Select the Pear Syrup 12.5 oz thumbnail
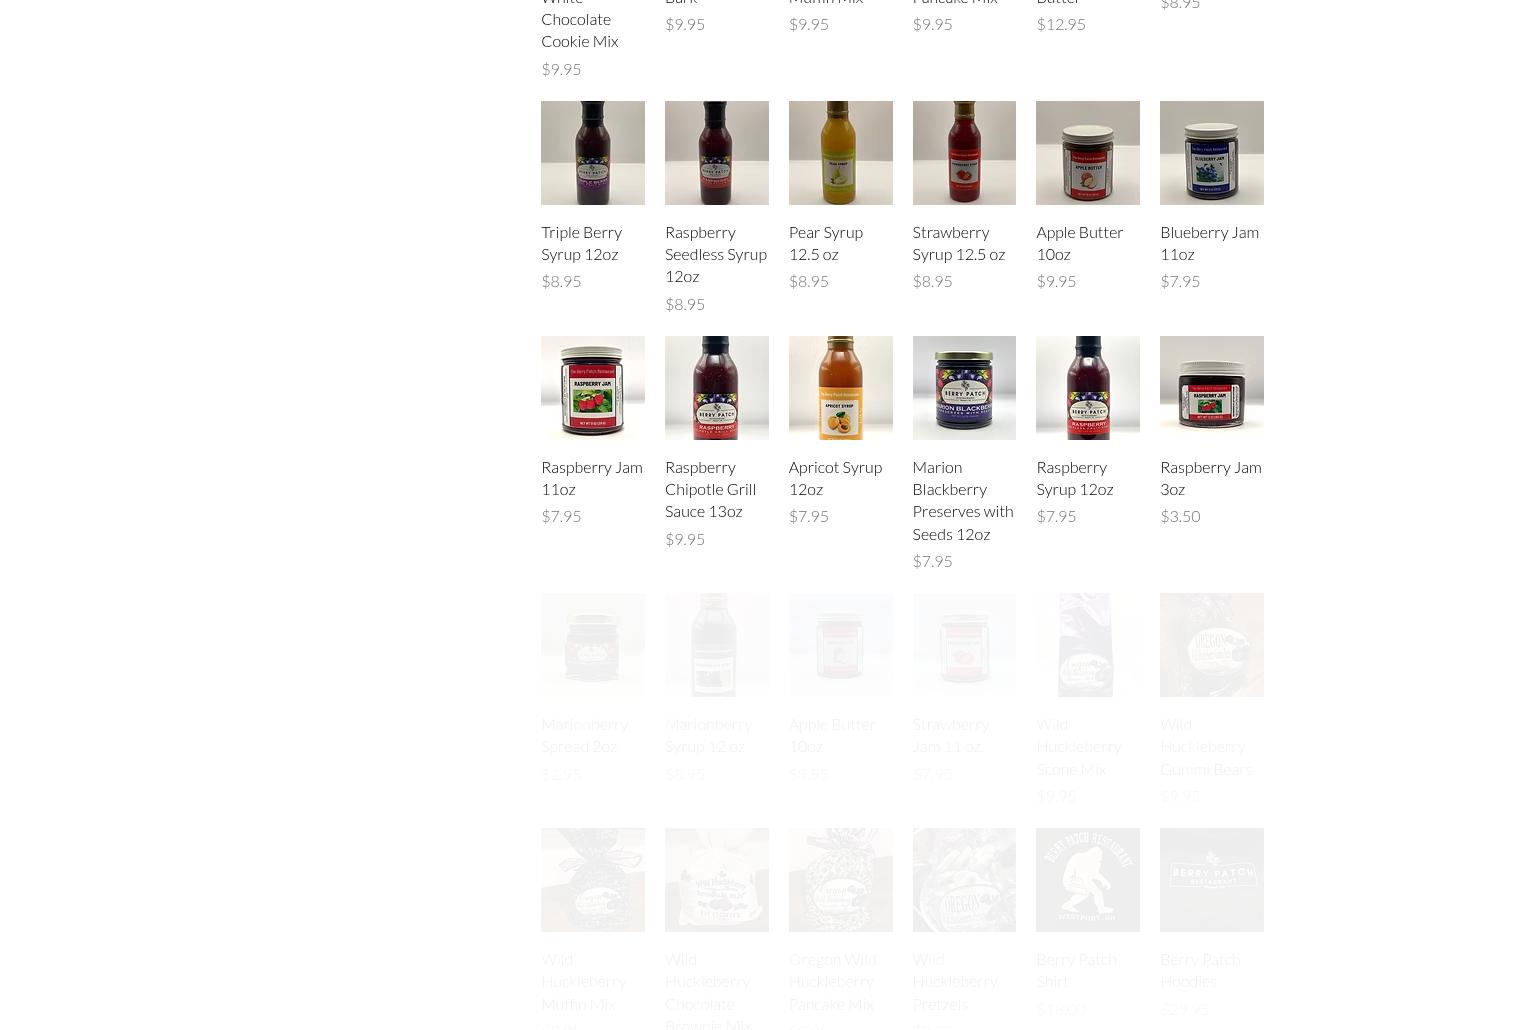Screen dimensions: 1530x1030 point(840,152)
